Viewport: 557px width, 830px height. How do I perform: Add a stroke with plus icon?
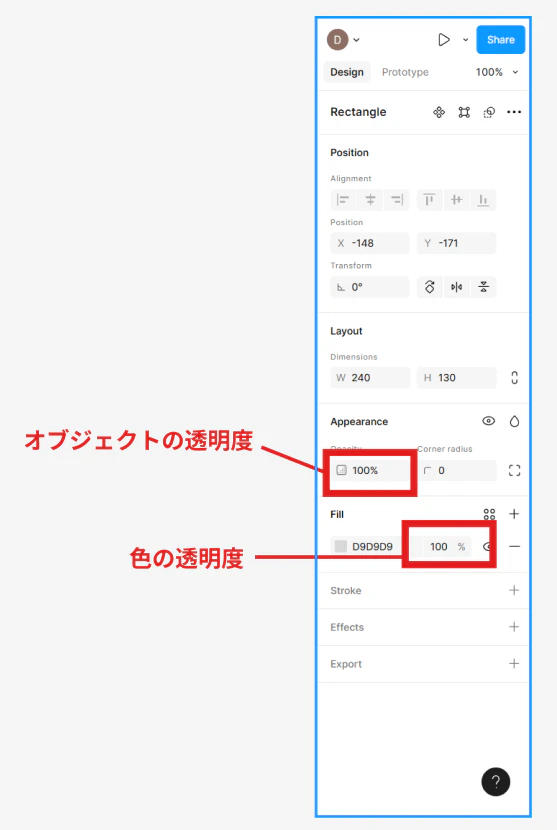tap(514, 590)
